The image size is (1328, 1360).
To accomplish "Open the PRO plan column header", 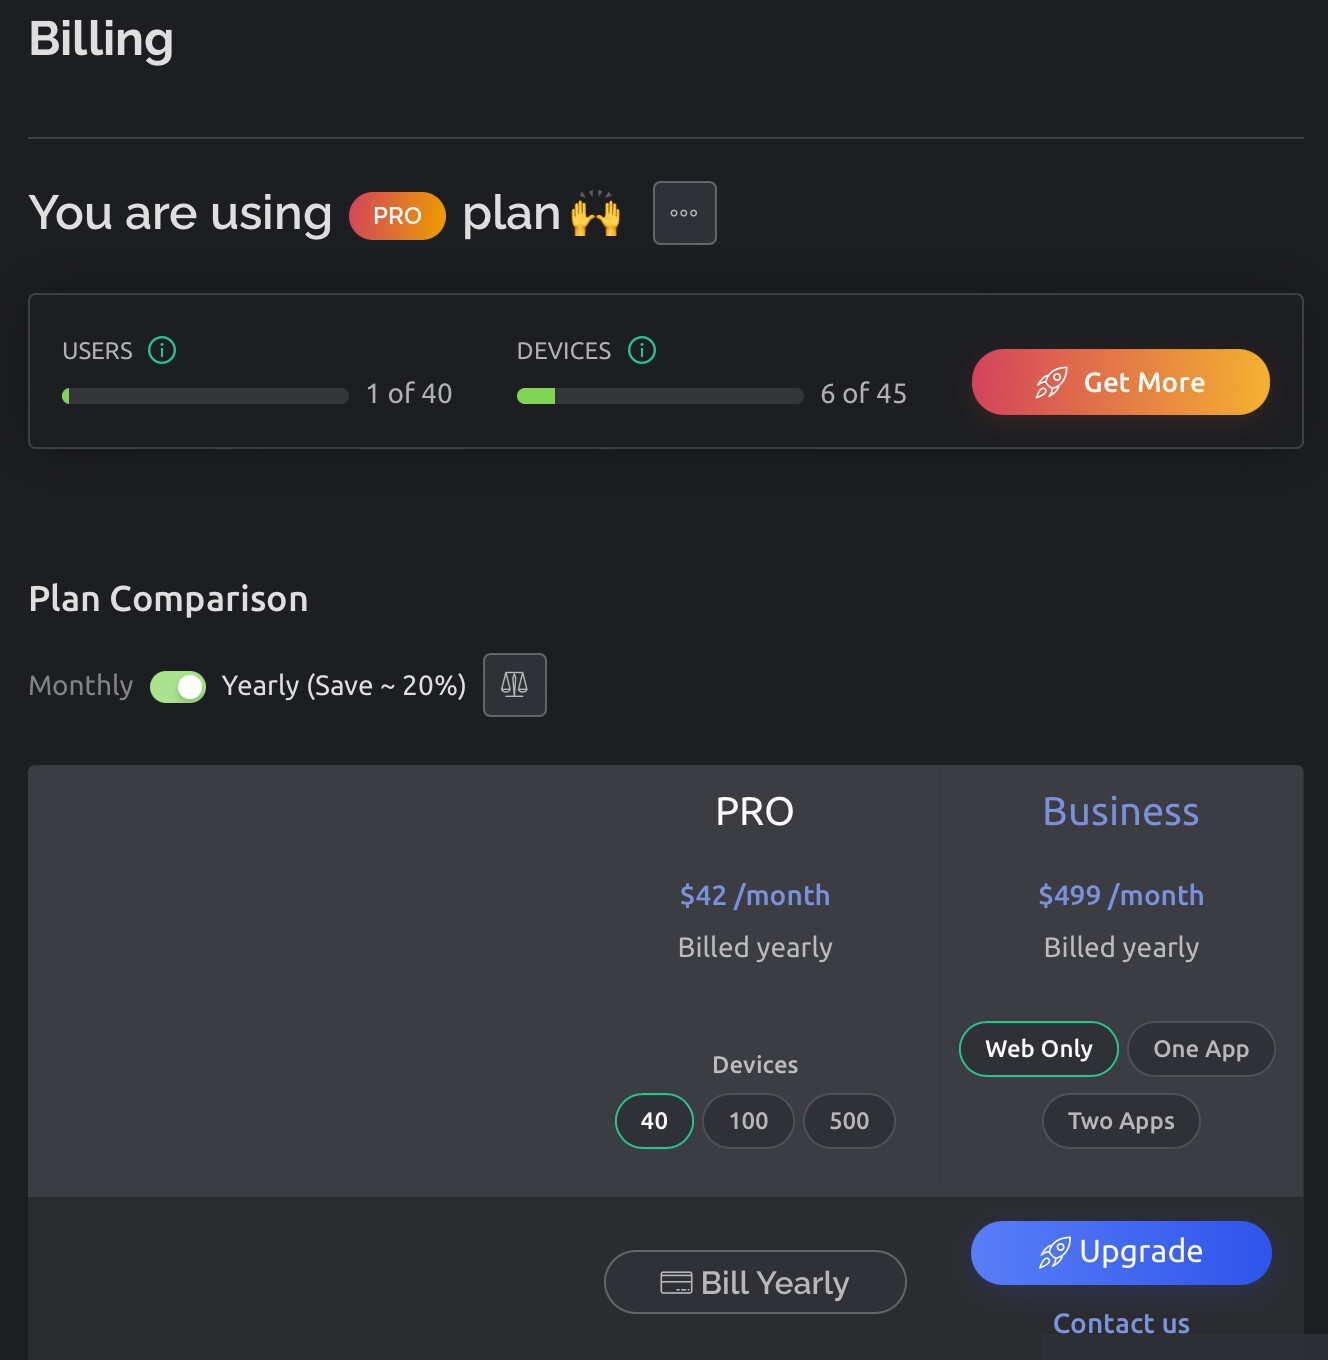I will pos(755,811).
